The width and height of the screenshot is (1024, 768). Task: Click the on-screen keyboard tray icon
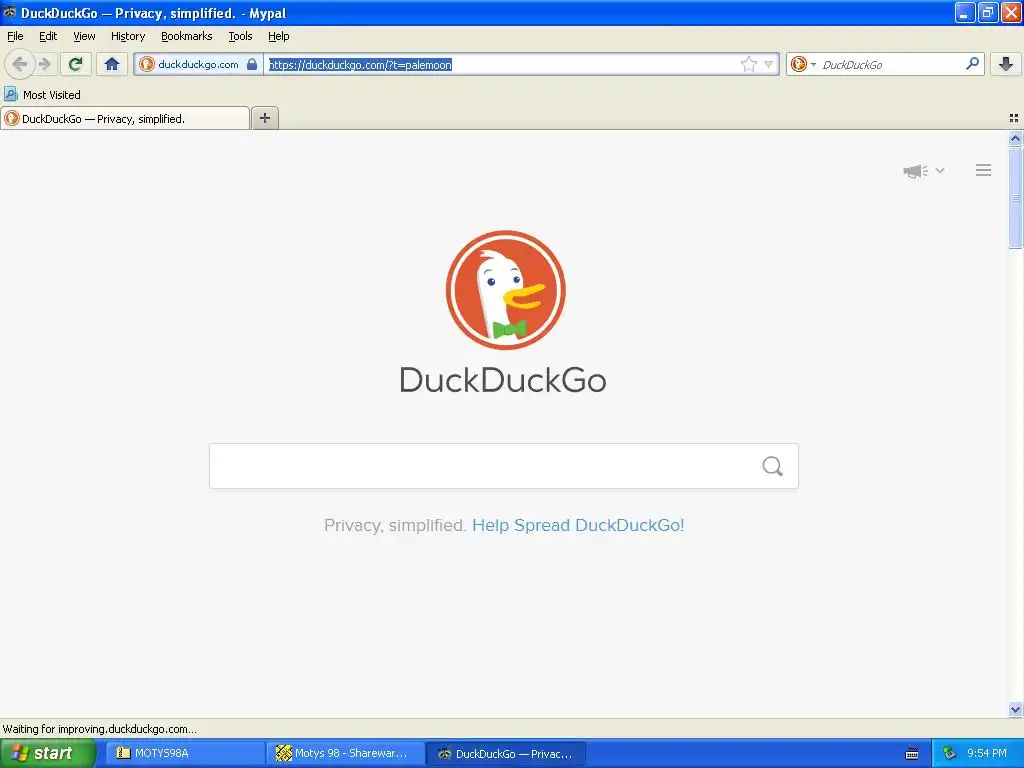[912, 754]
